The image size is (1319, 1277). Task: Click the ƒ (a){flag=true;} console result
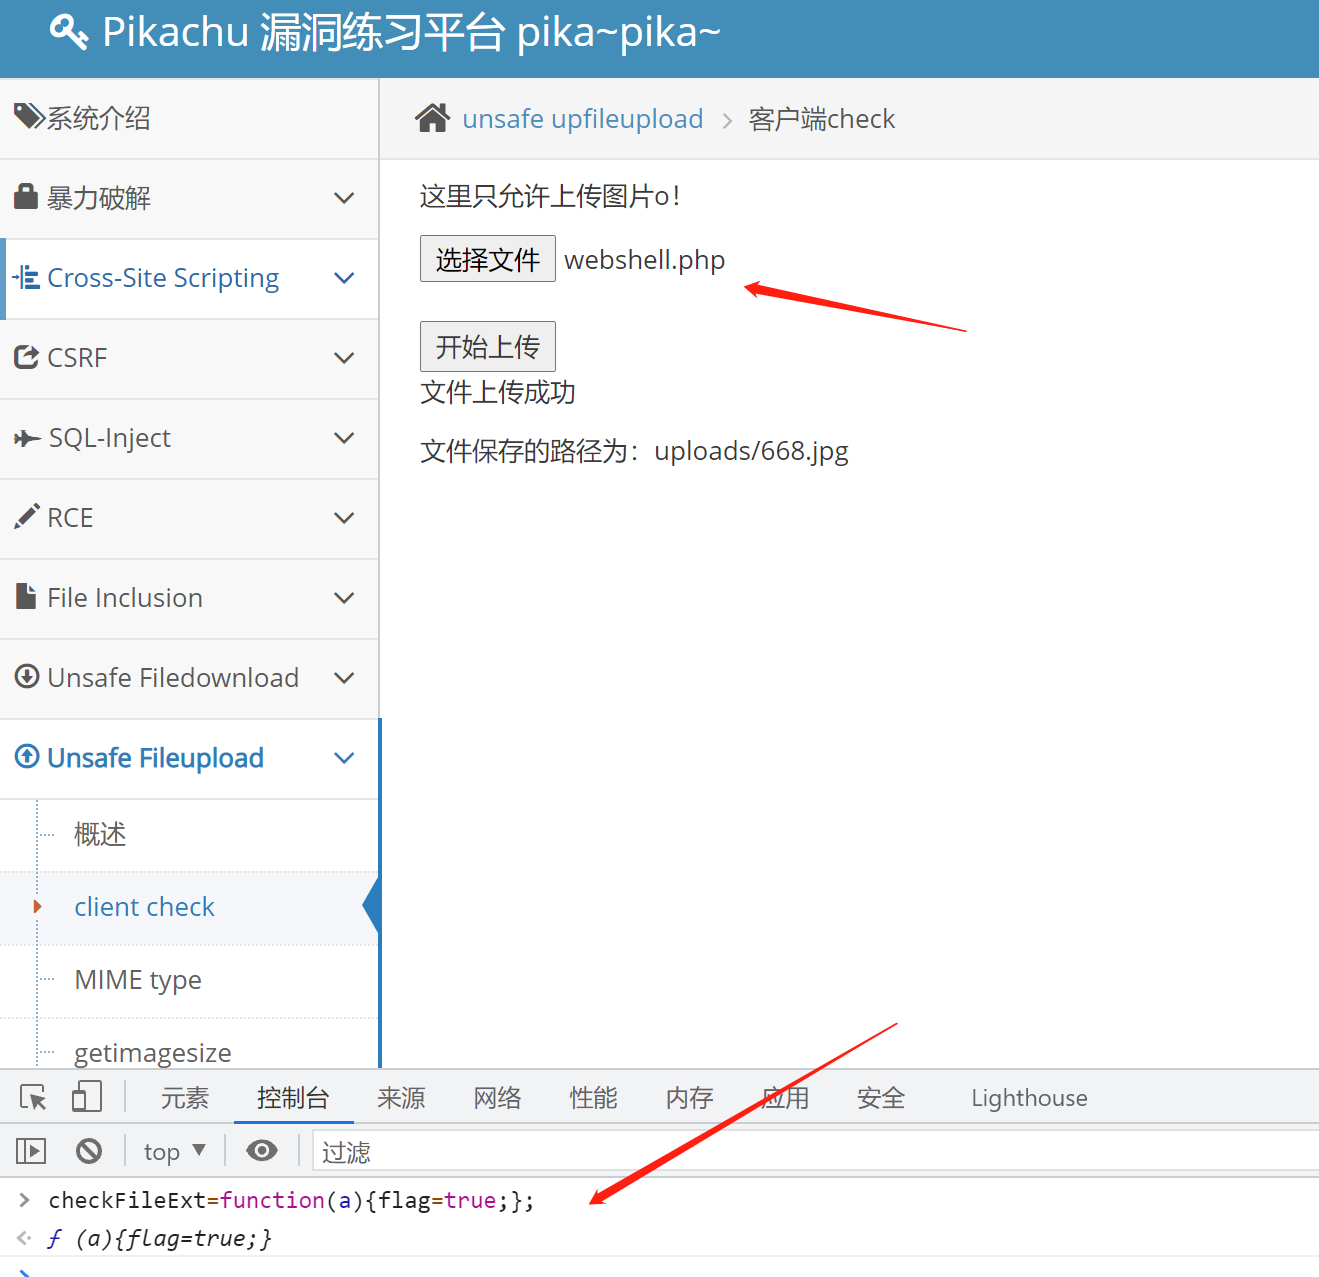[159, 1238]
